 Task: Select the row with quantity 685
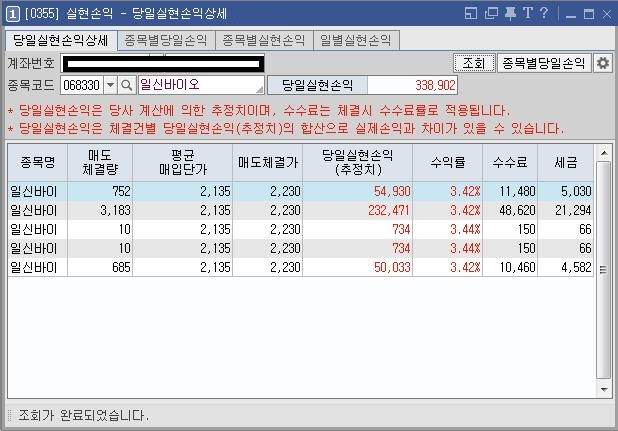click(300, 268)
